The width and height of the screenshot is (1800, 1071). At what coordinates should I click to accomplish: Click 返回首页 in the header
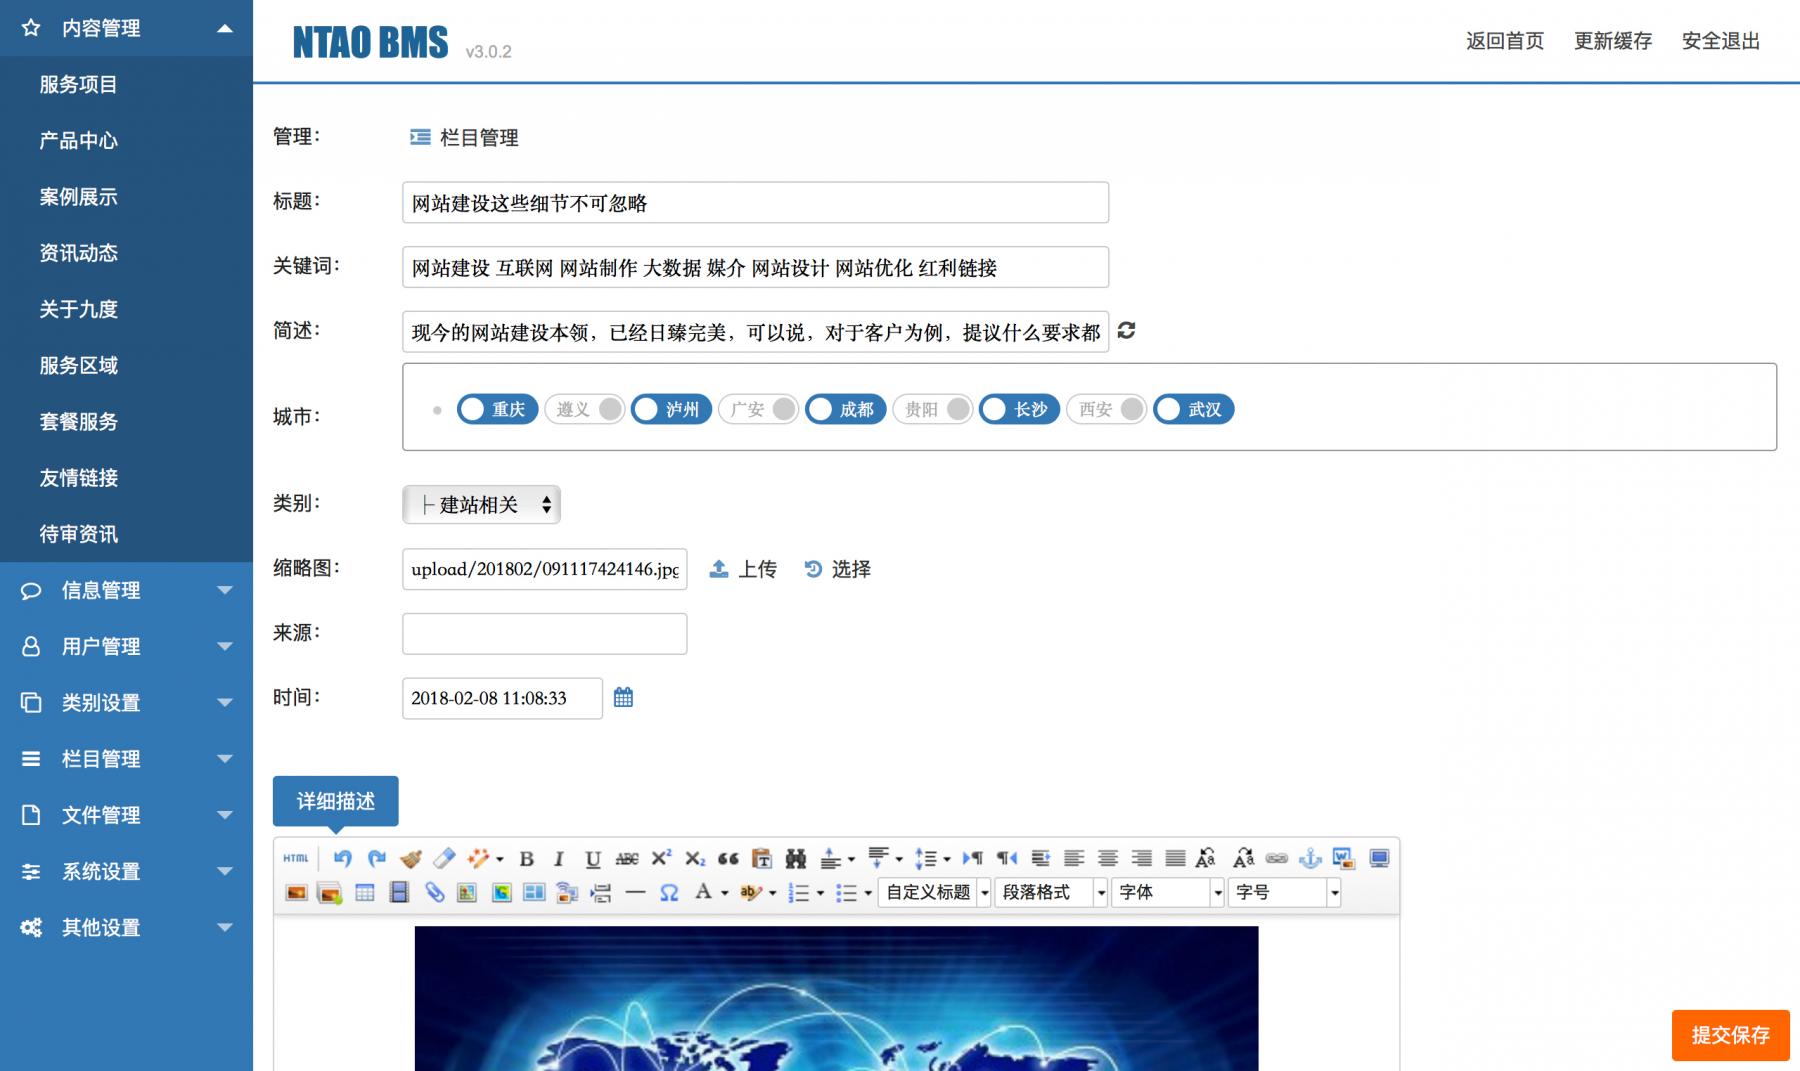1505,41
